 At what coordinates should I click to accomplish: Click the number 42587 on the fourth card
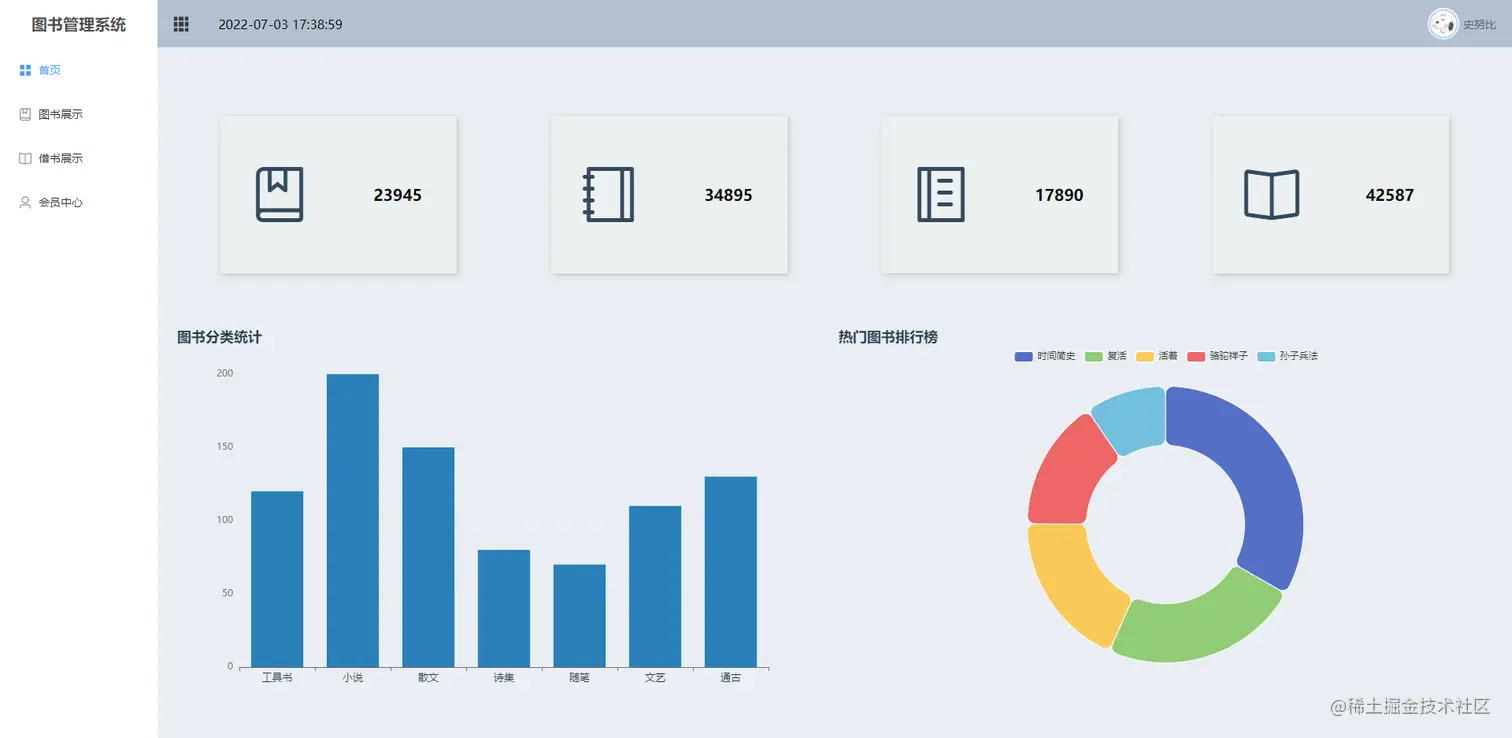(1390, 195)
